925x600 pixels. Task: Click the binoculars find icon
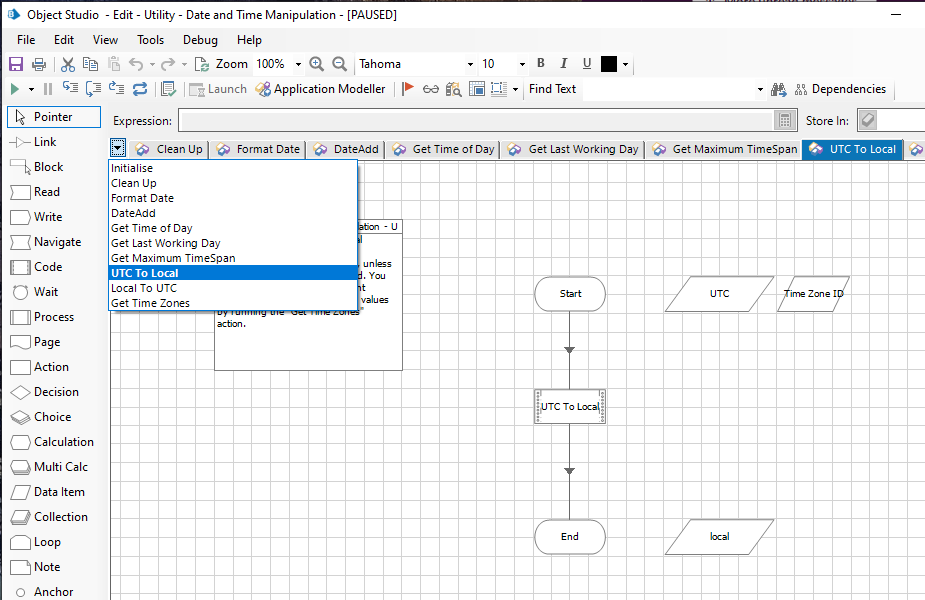tap(778, 89)
